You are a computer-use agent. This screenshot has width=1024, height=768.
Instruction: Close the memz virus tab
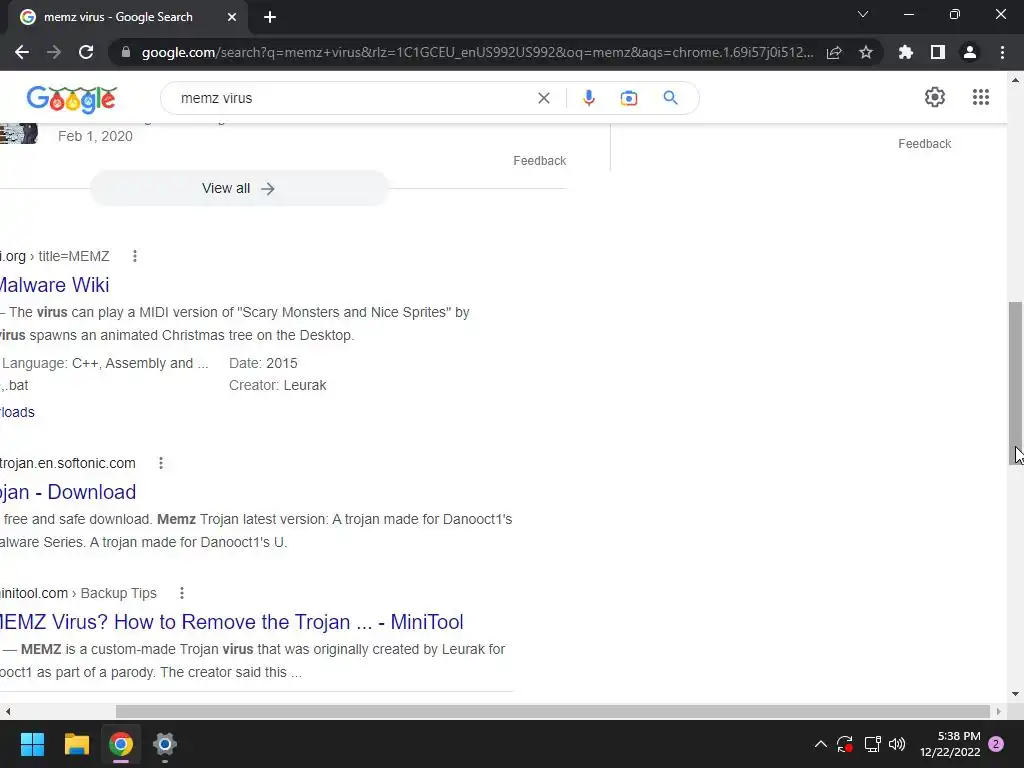[x=232, y=17]
